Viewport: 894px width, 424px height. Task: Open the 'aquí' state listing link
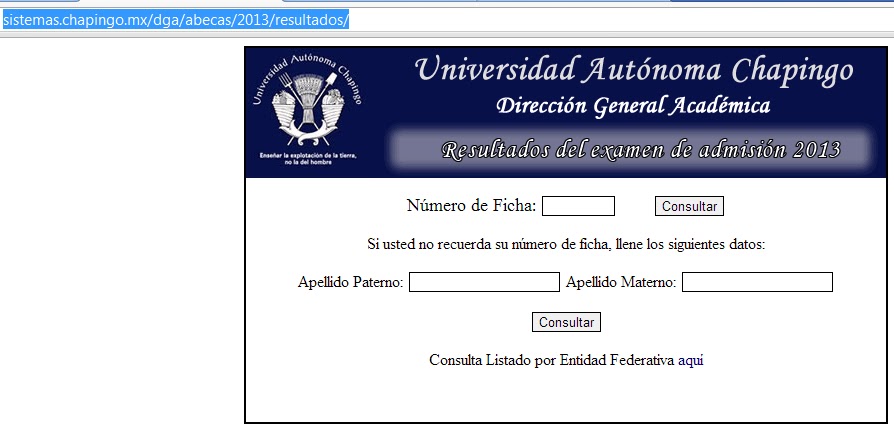tap(690, 360)
